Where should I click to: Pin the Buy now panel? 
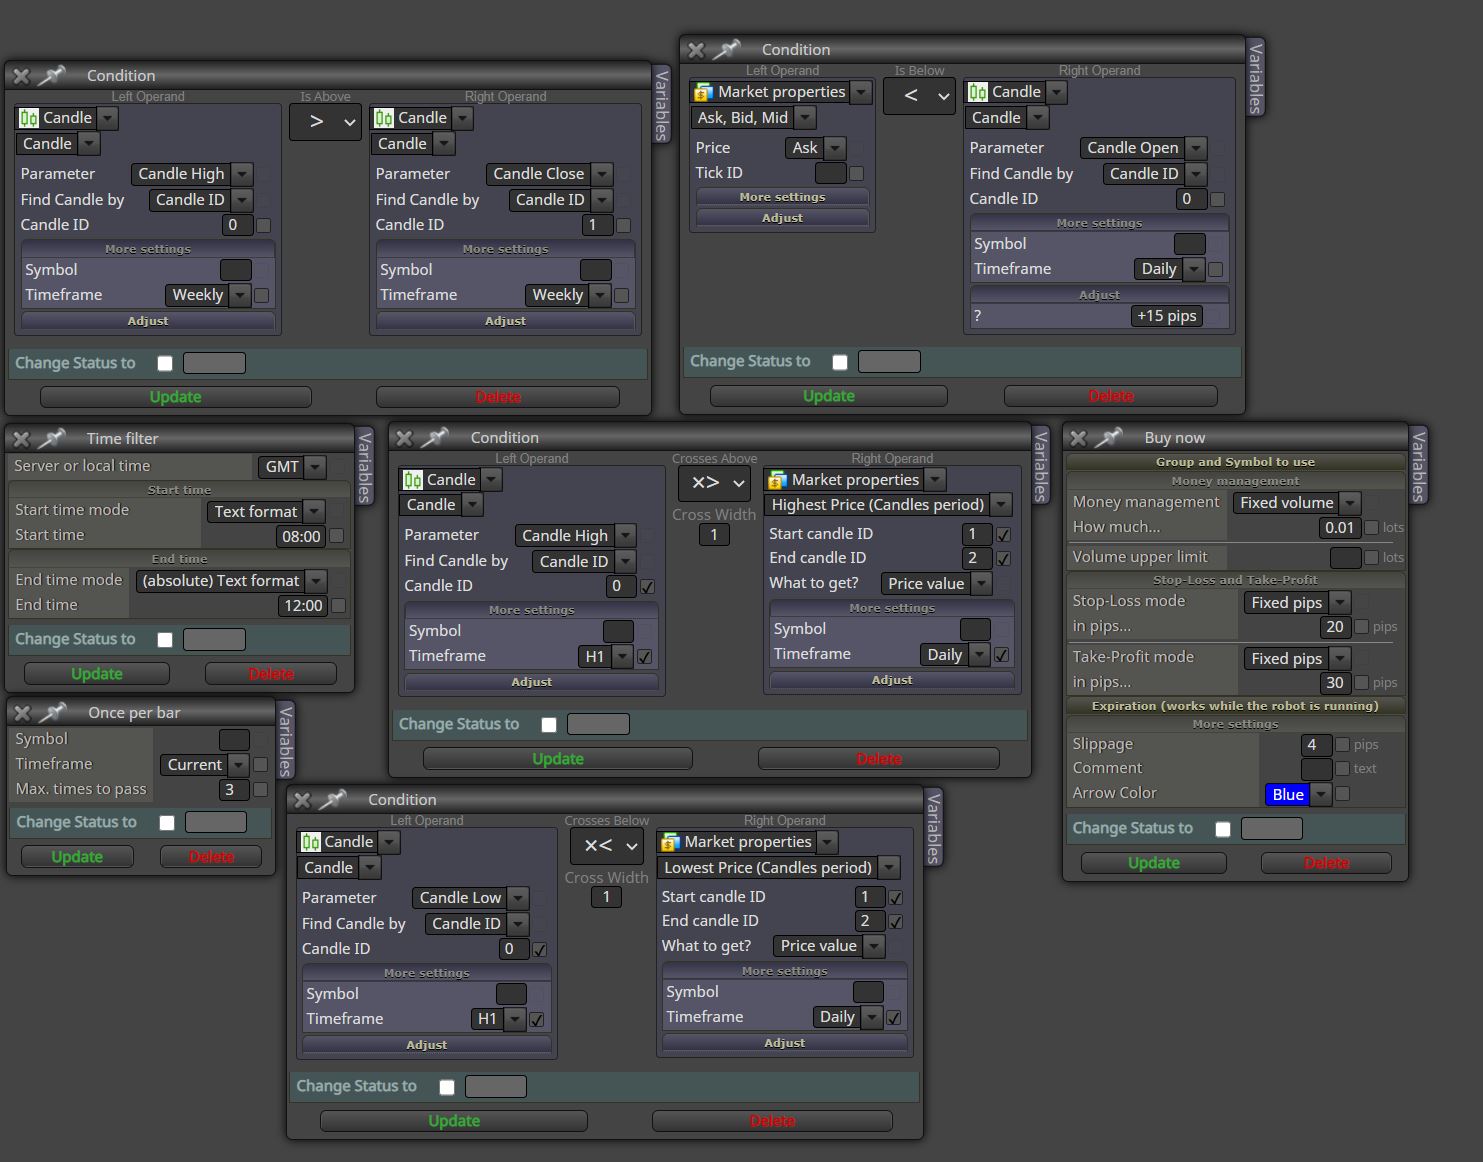point(1109,437)
